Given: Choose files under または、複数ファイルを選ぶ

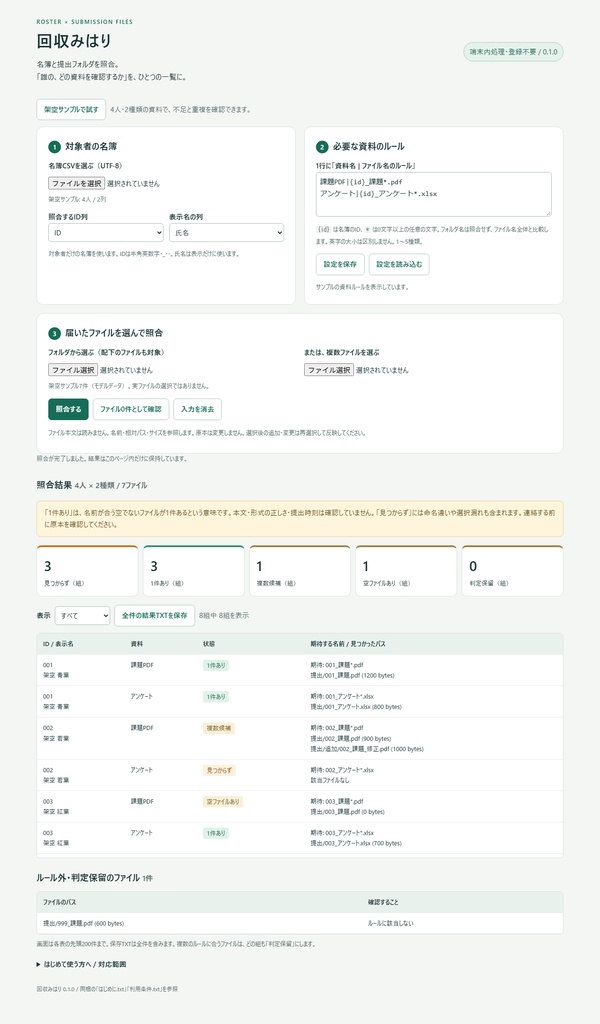Looking at the screenshot, I should coord(329,370).
